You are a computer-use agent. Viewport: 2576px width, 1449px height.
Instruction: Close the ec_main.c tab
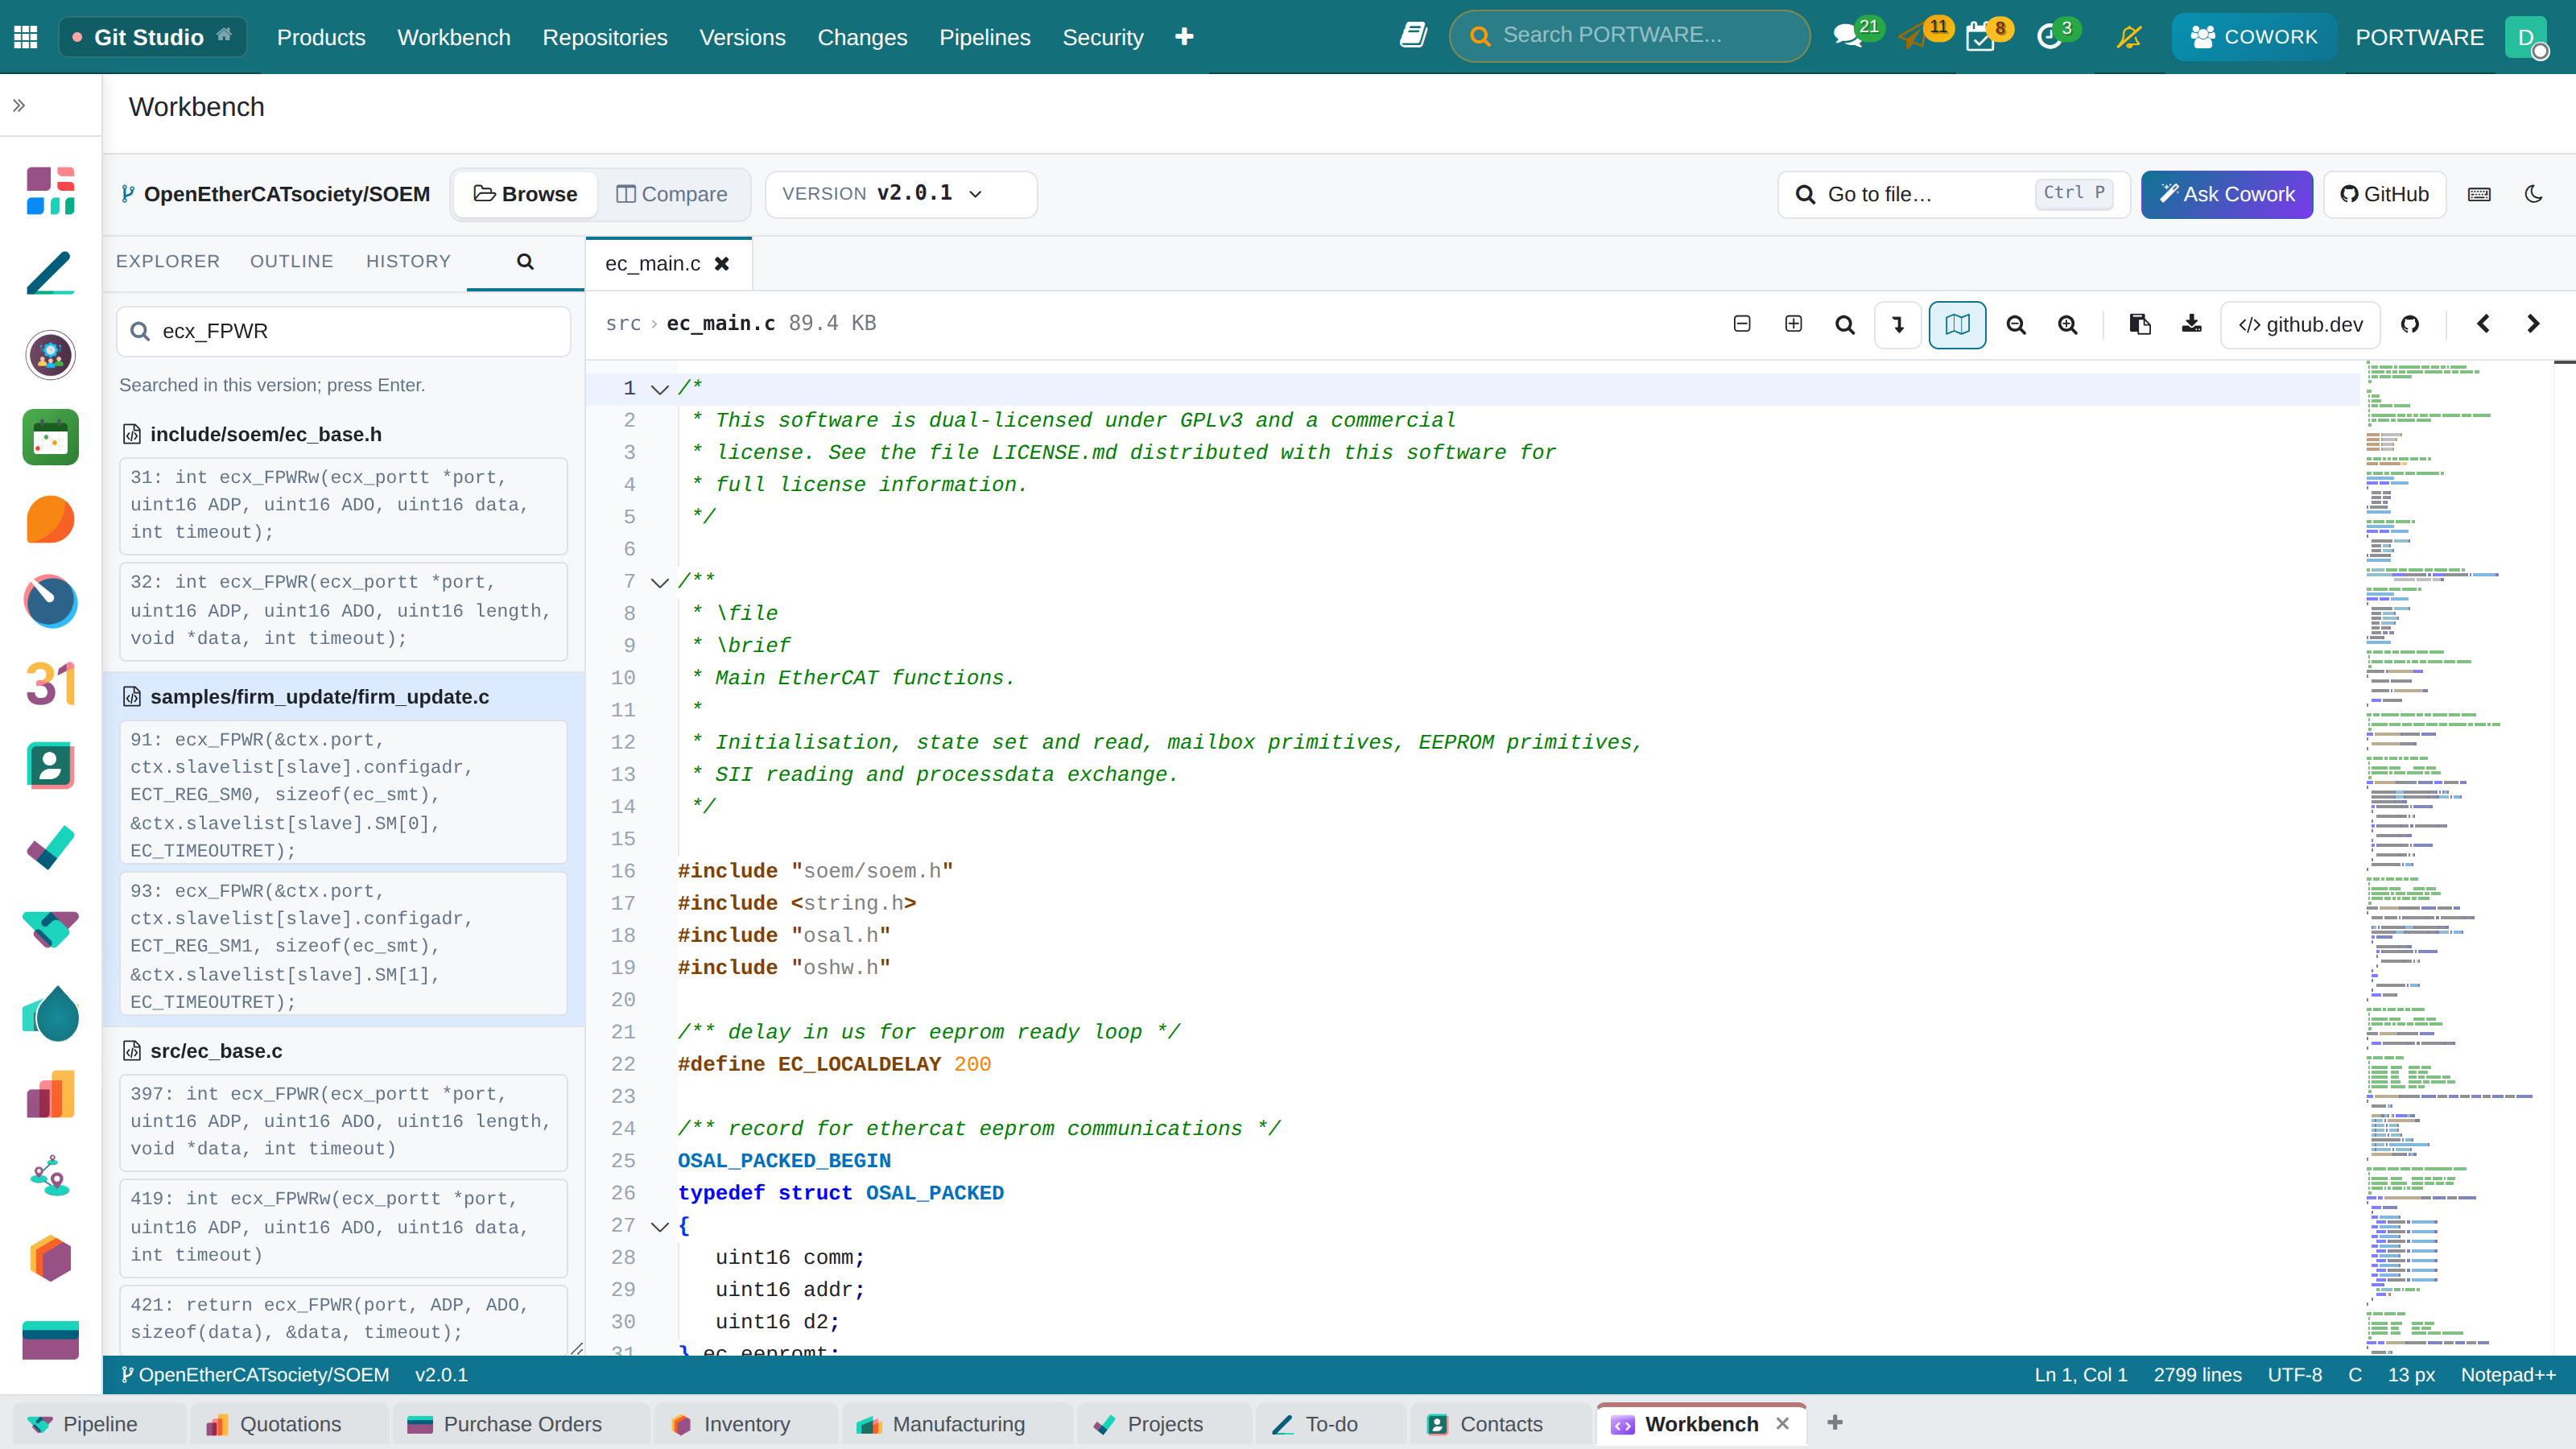(x=722, y=264)
